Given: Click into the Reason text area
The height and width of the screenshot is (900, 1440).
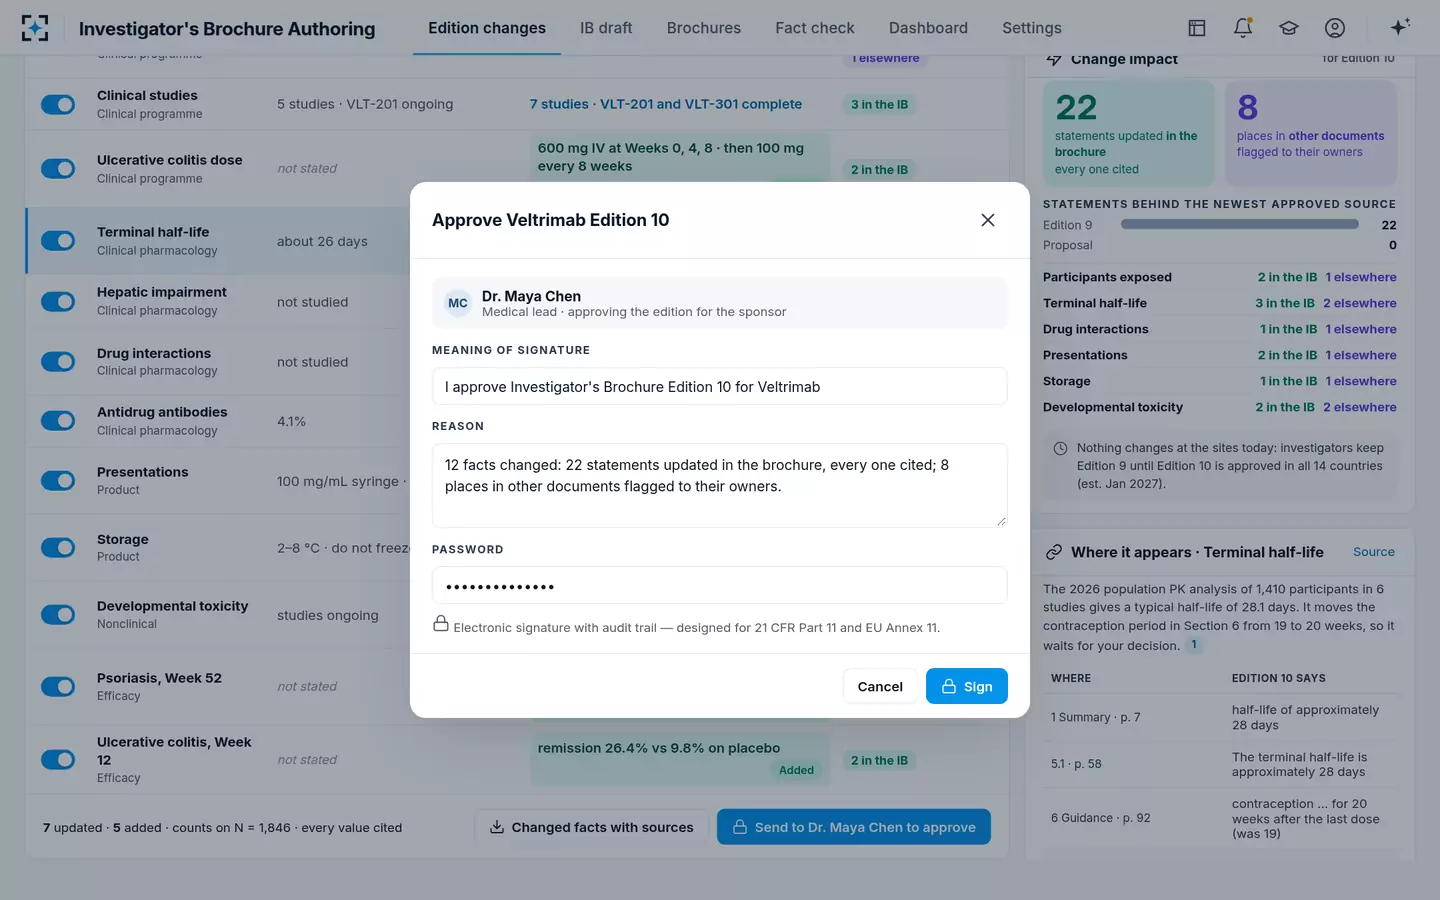Looking at the screenshot, I should (x=719, y=485).
